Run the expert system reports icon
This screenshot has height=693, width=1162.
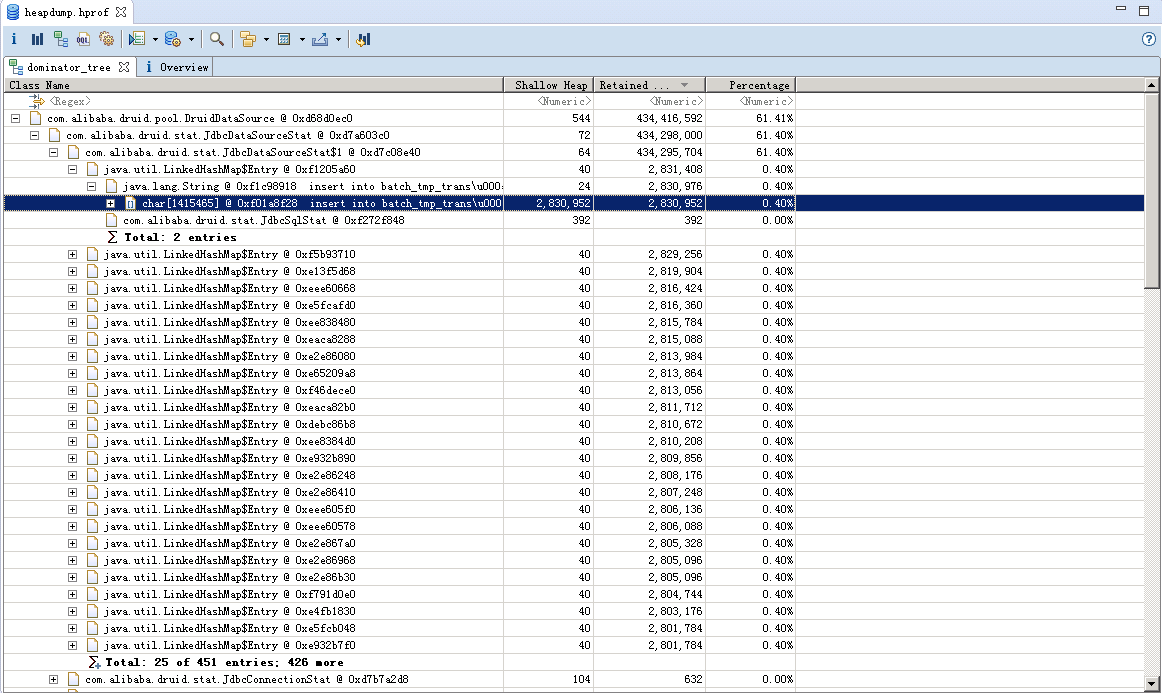pyautogui.click(x=138, y=39)
